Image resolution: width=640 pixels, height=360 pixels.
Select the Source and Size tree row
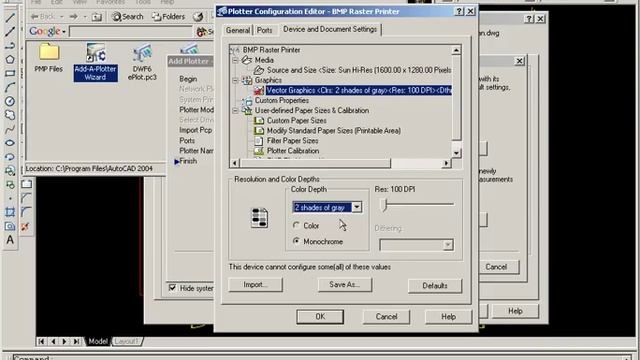(359, 70)
